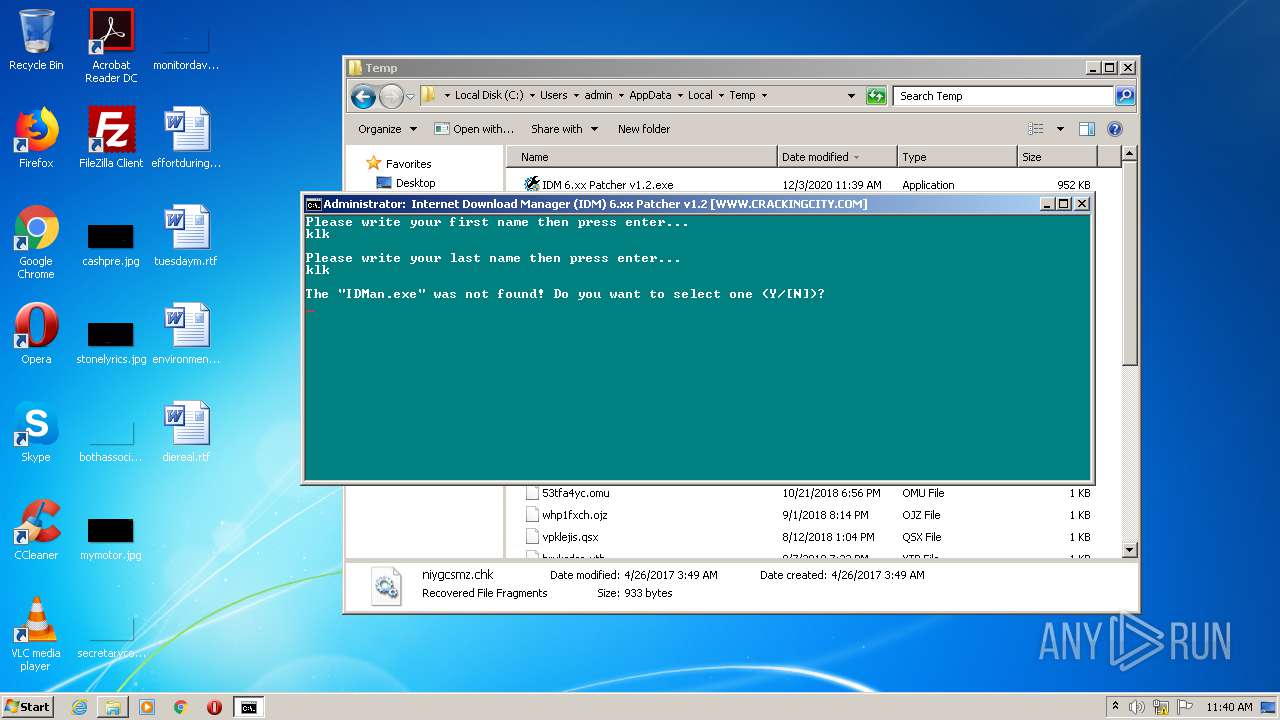Sort by Size column header
The width and height of the screenshot is (1280, 720).
[x=1057, y=157]
